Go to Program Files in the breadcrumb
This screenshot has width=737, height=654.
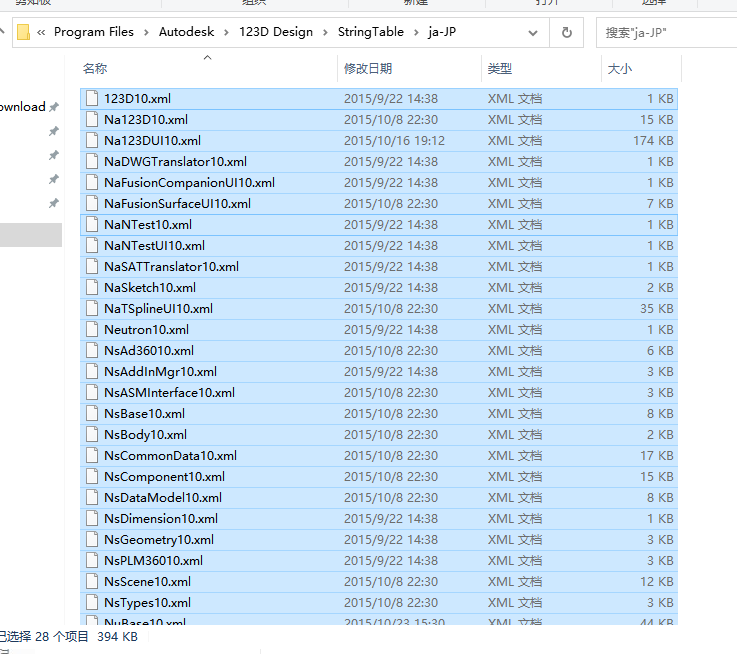click(94, 32)
